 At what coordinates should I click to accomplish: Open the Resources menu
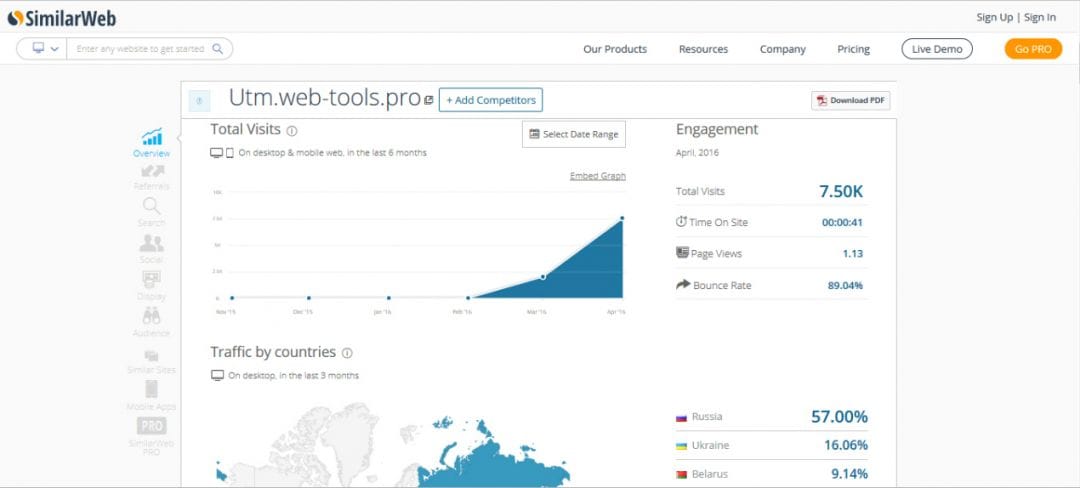[703, 49]
